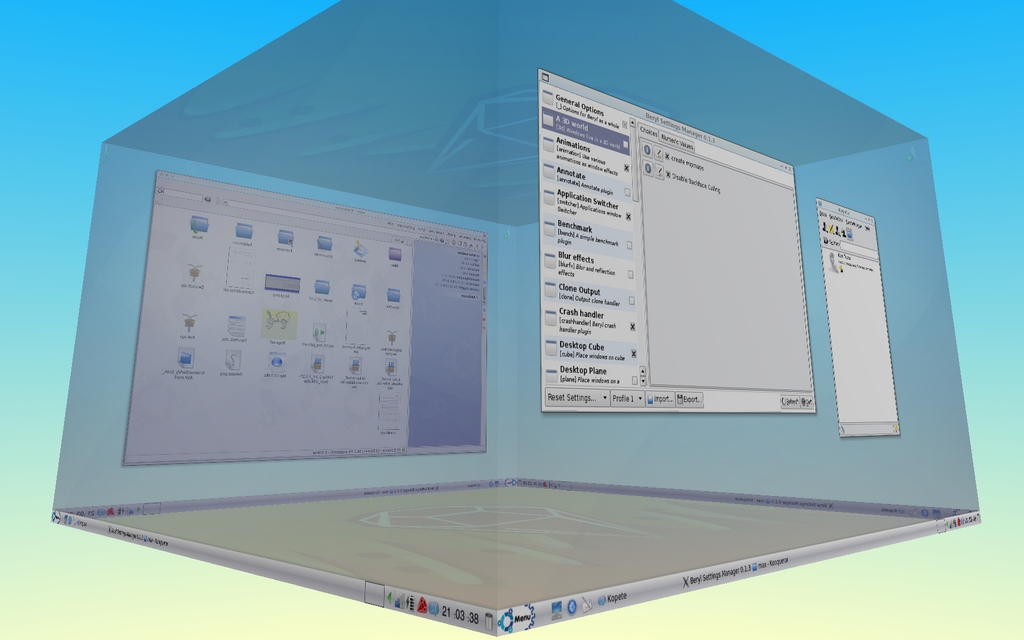Image resolution: width=1024 pixels, height=640 pixels.
Task: Click the pencil-and-paper launcher icon on panel
Action: 586,604
